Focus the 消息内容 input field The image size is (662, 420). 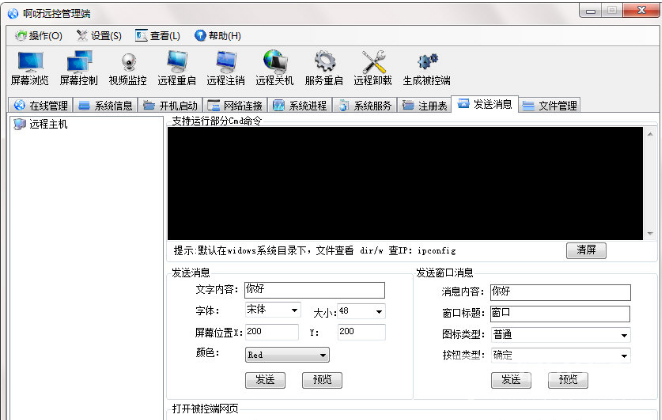[x=560, y=292]
